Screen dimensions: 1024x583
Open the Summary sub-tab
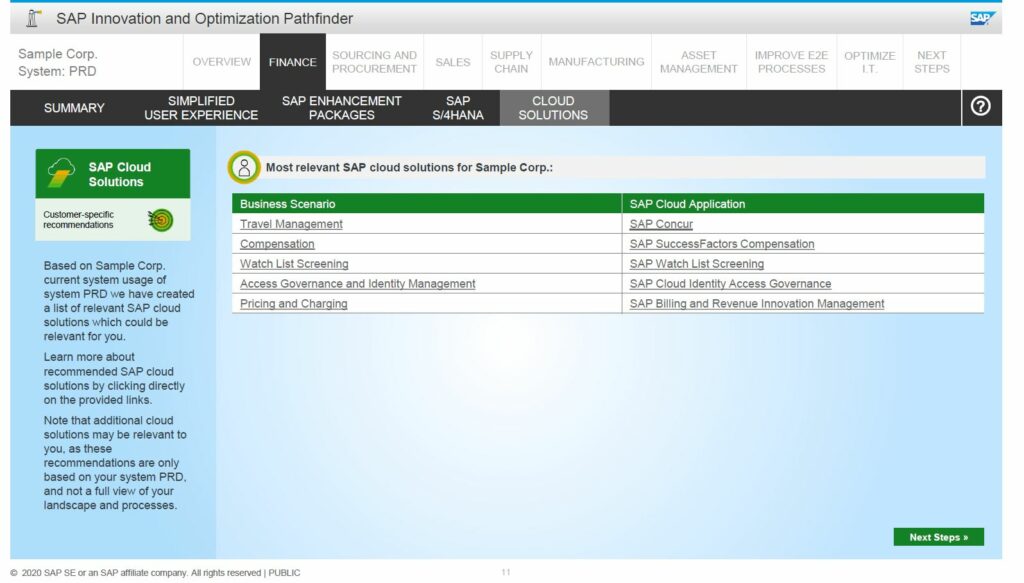pyautogui.click(x=74, y=108)
